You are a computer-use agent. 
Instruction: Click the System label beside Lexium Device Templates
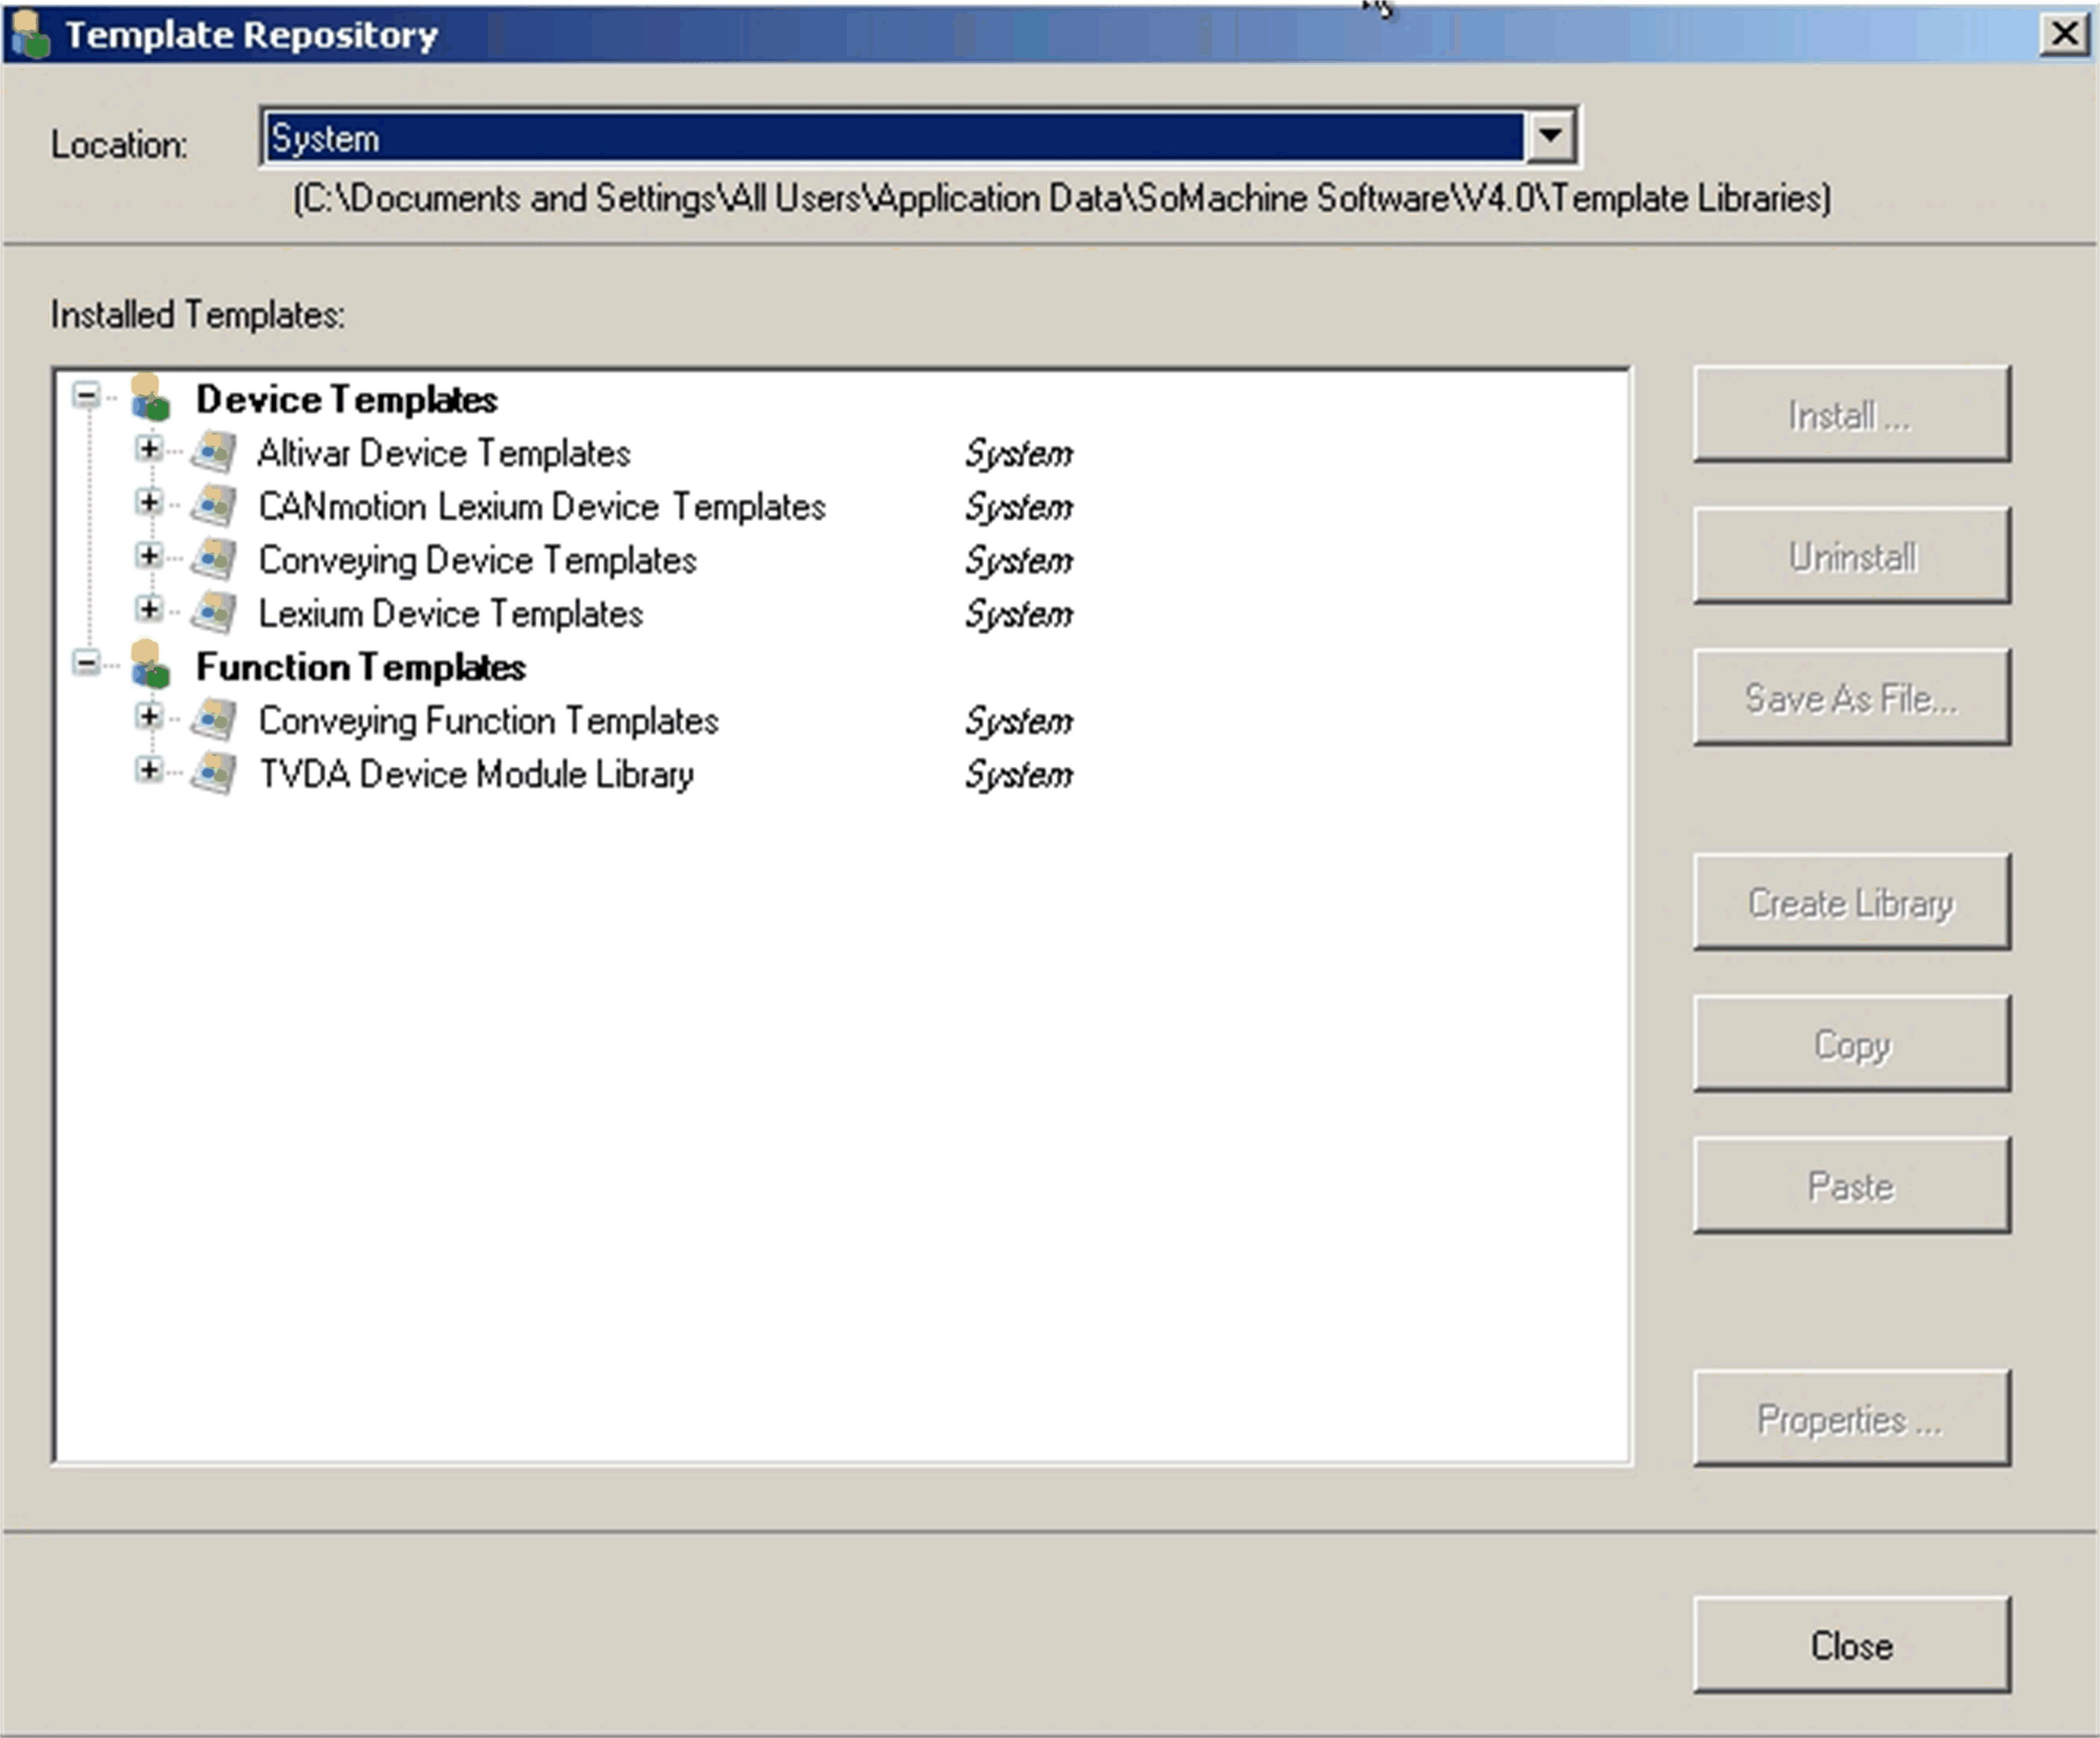(1018, 614)
